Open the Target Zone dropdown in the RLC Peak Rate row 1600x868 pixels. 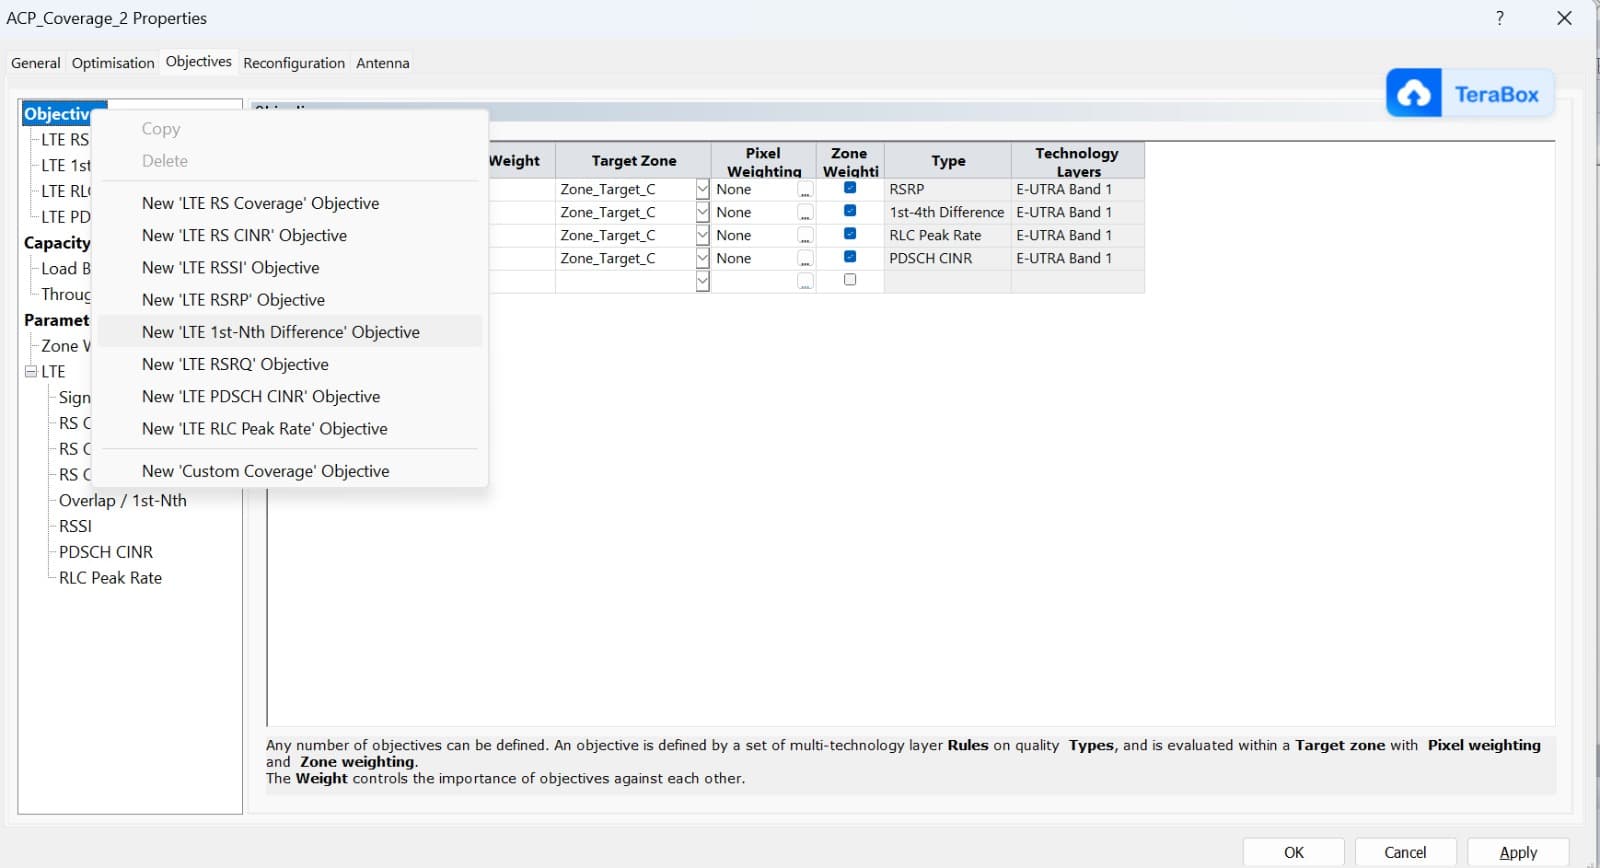[702, 235]
